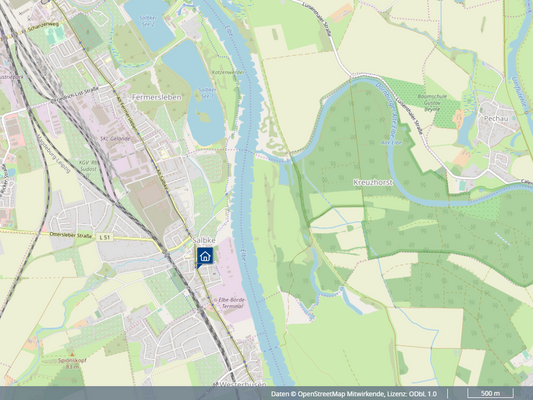Click the blue home marker in Salbke
Screen dimensions: 533x400
click(205, 257)
